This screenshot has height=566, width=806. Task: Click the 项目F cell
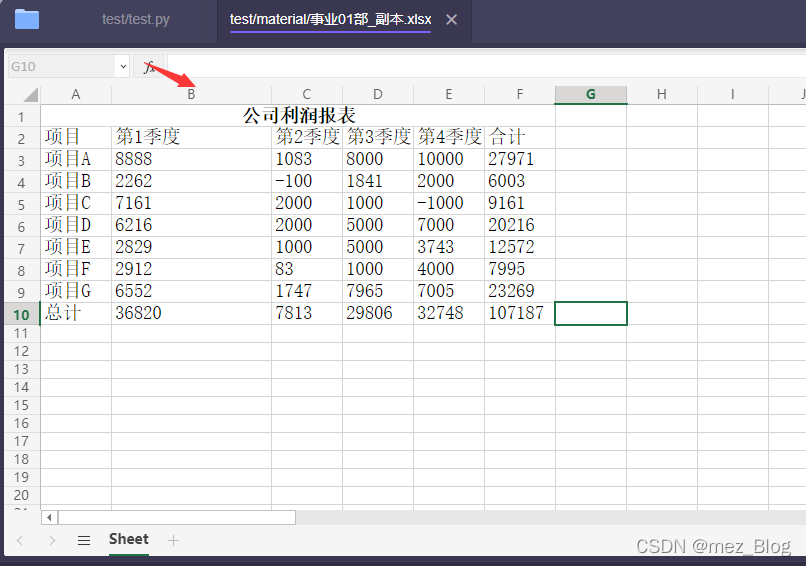click(76, 269)
